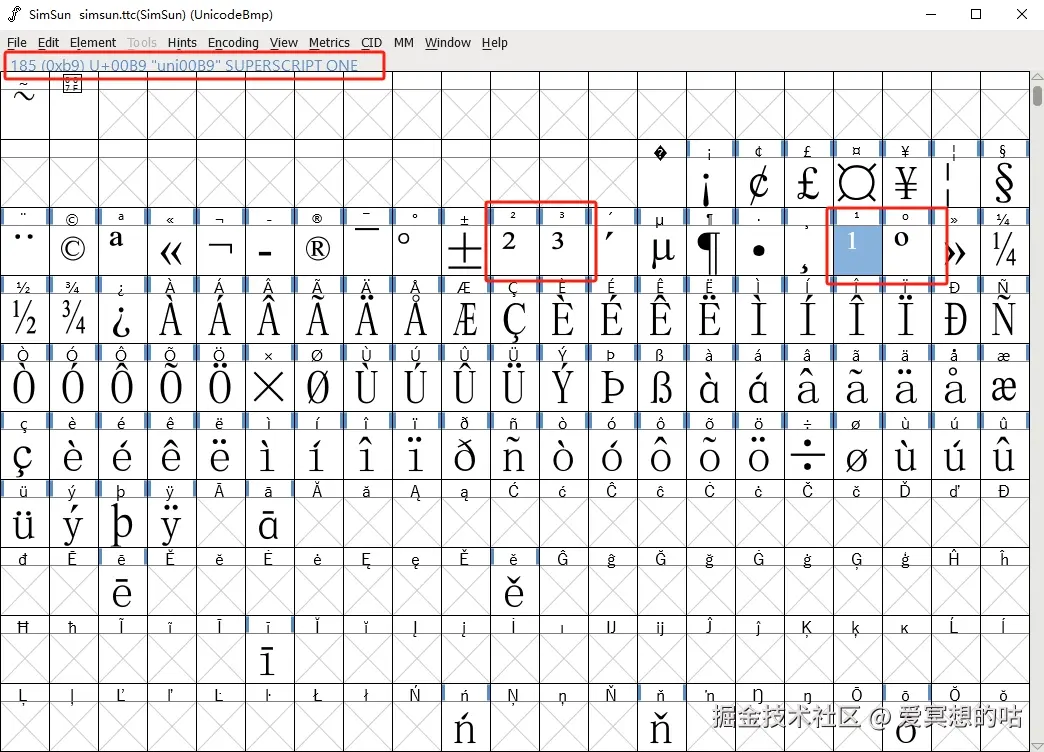Select the ÿ y-diaeresis glyph cell
Image resolution: width=1044 pixels, height=752 pixels.
coord(172,524)
